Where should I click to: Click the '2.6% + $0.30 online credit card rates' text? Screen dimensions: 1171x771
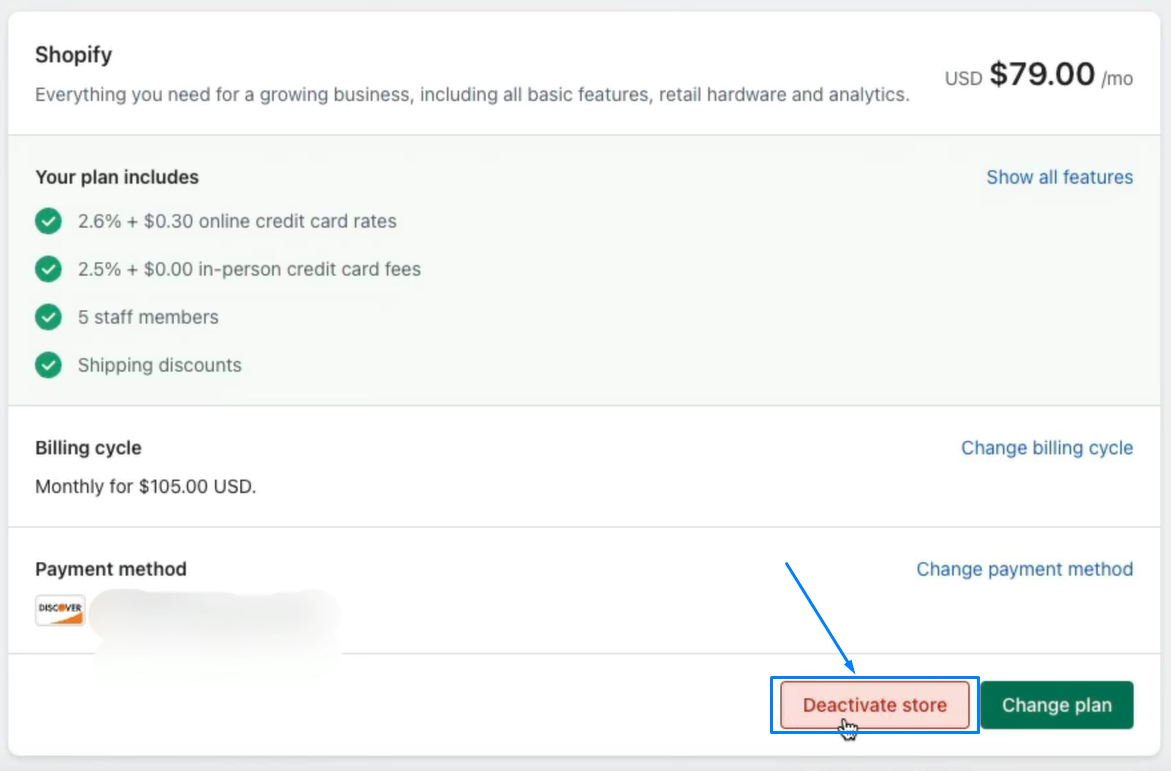point(237,221)
